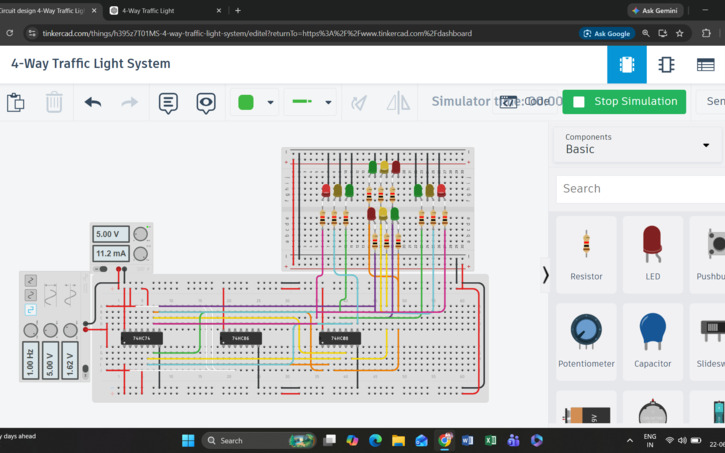
Task: Undo the last action
Action: [93, 102]
